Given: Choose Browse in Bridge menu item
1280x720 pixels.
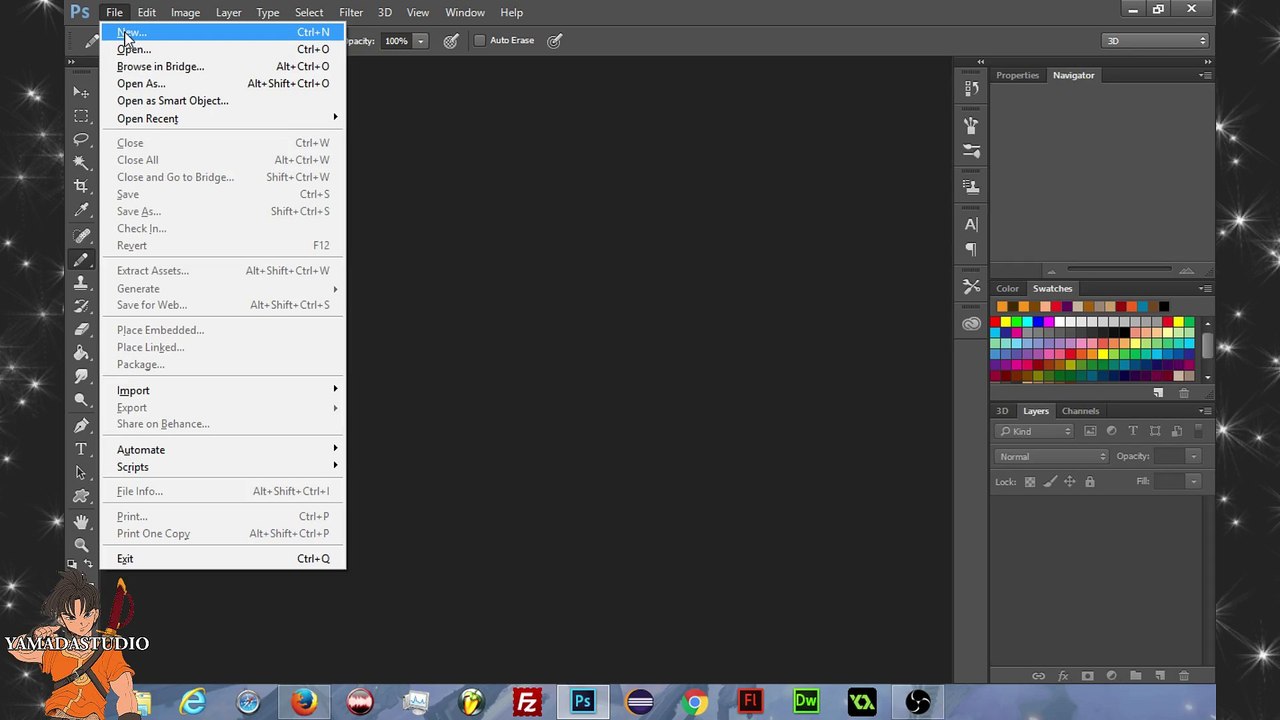Looking at the screenshot, I should (223, 66).
